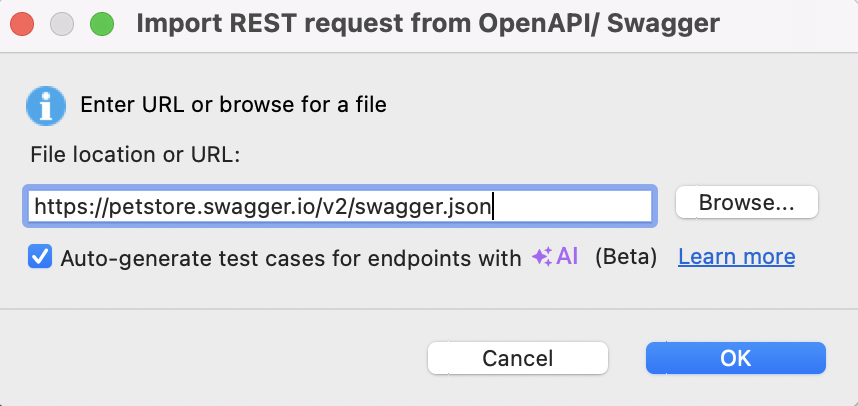Click the https prefix in the URL field
This screenshot has height=406, width=858.
click(57, 206)
